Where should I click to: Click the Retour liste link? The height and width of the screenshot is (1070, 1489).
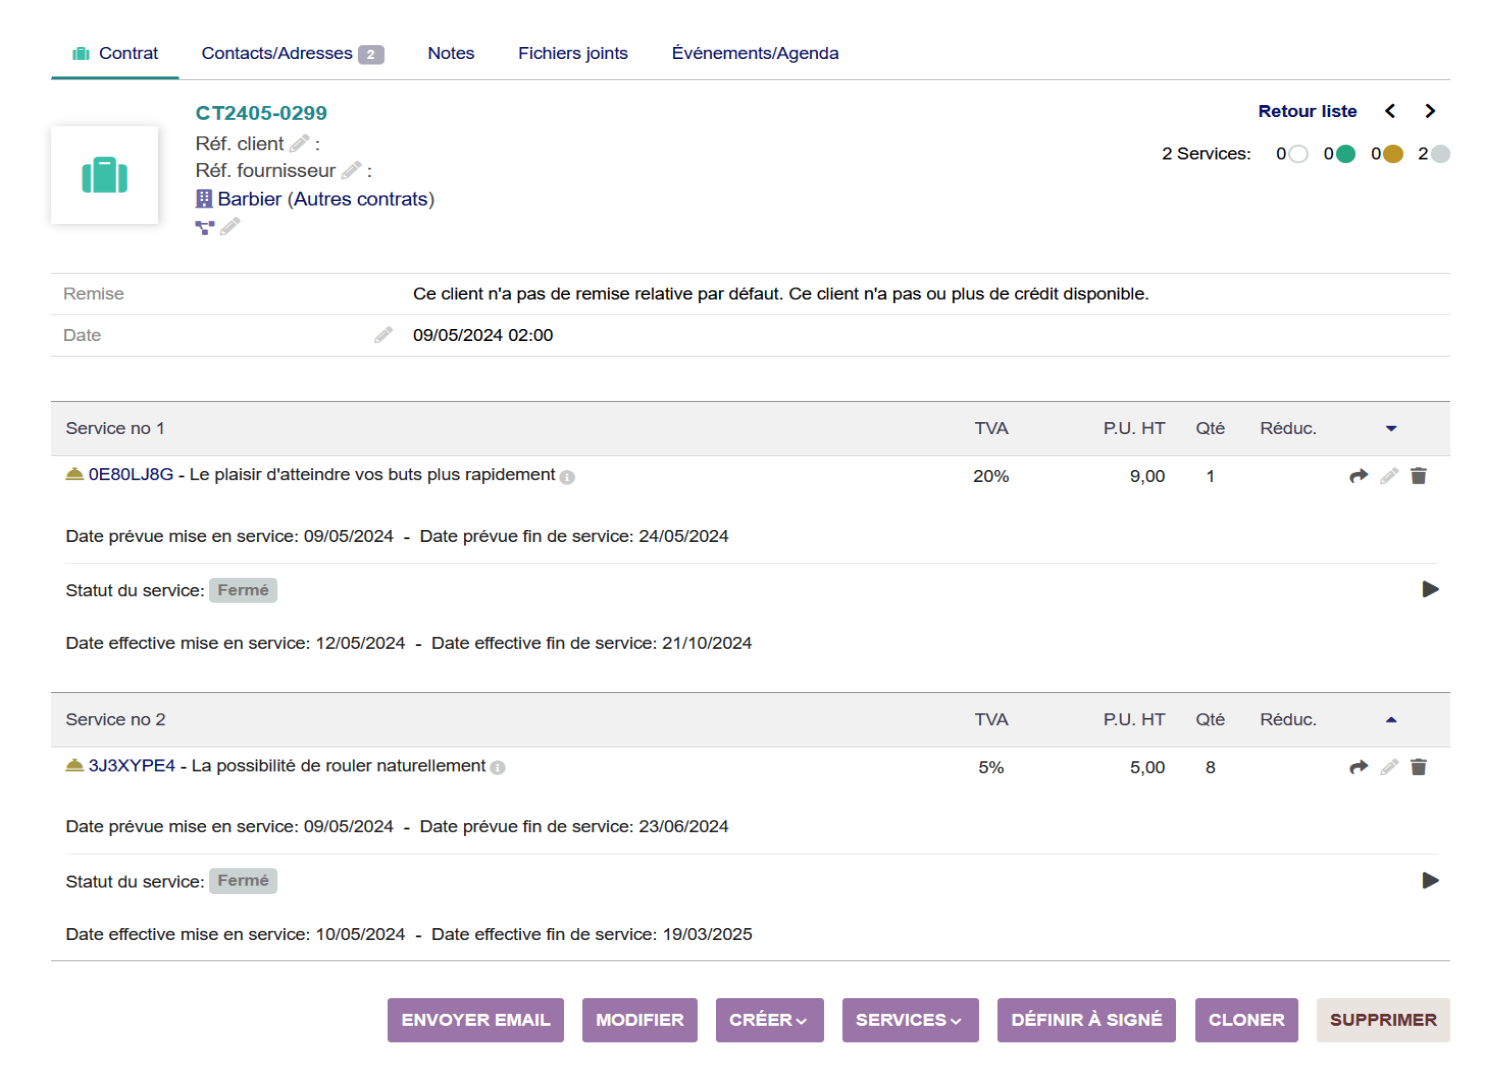pos(1307,111)
